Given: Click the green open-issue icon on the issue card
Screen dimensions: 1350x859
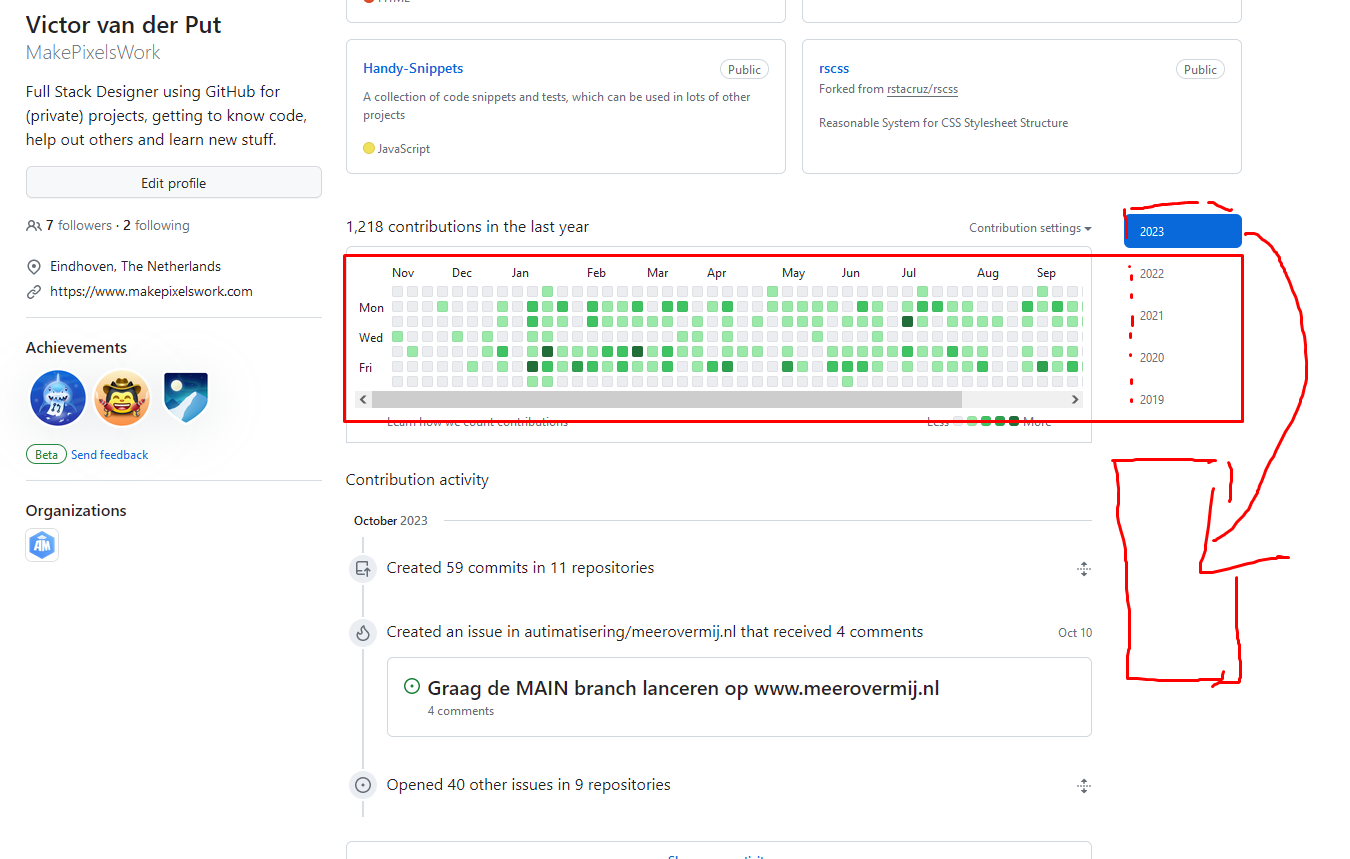Looking at the screenshot, I should pos(411,686).
